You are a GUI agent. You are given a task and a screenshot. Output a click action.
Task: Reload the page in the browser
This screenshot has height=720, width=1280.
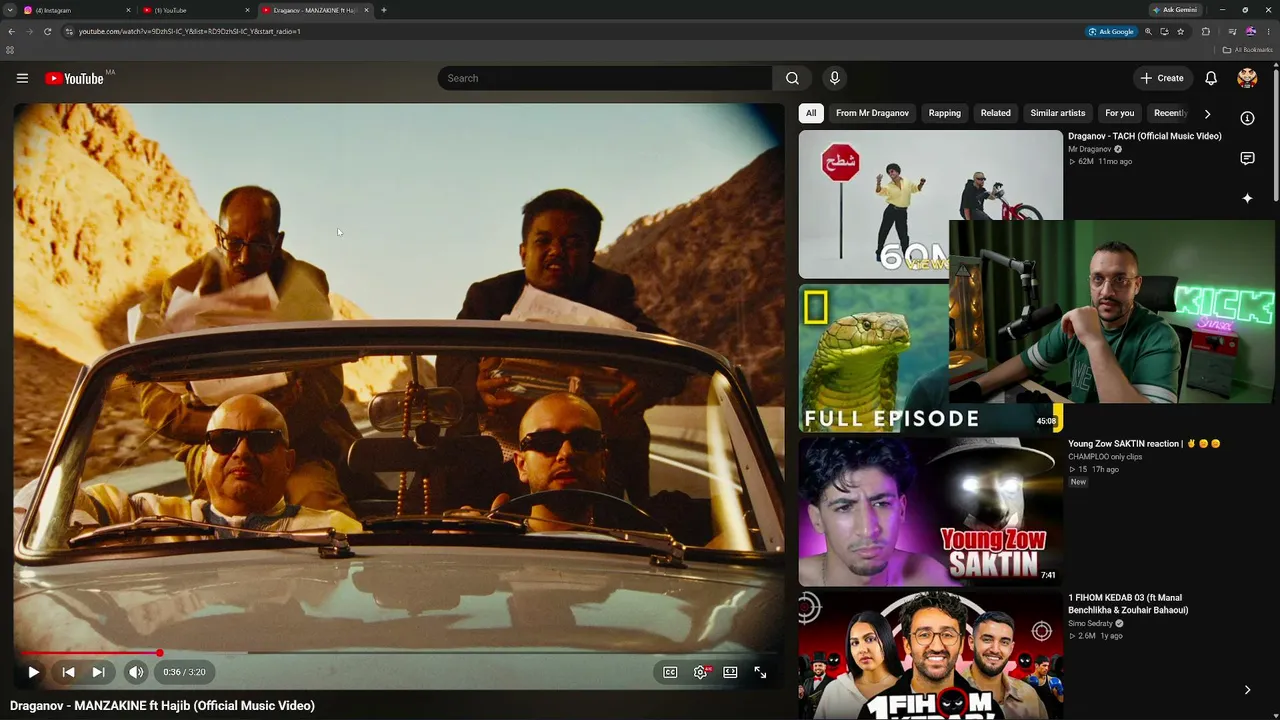(x=47, y=31)
